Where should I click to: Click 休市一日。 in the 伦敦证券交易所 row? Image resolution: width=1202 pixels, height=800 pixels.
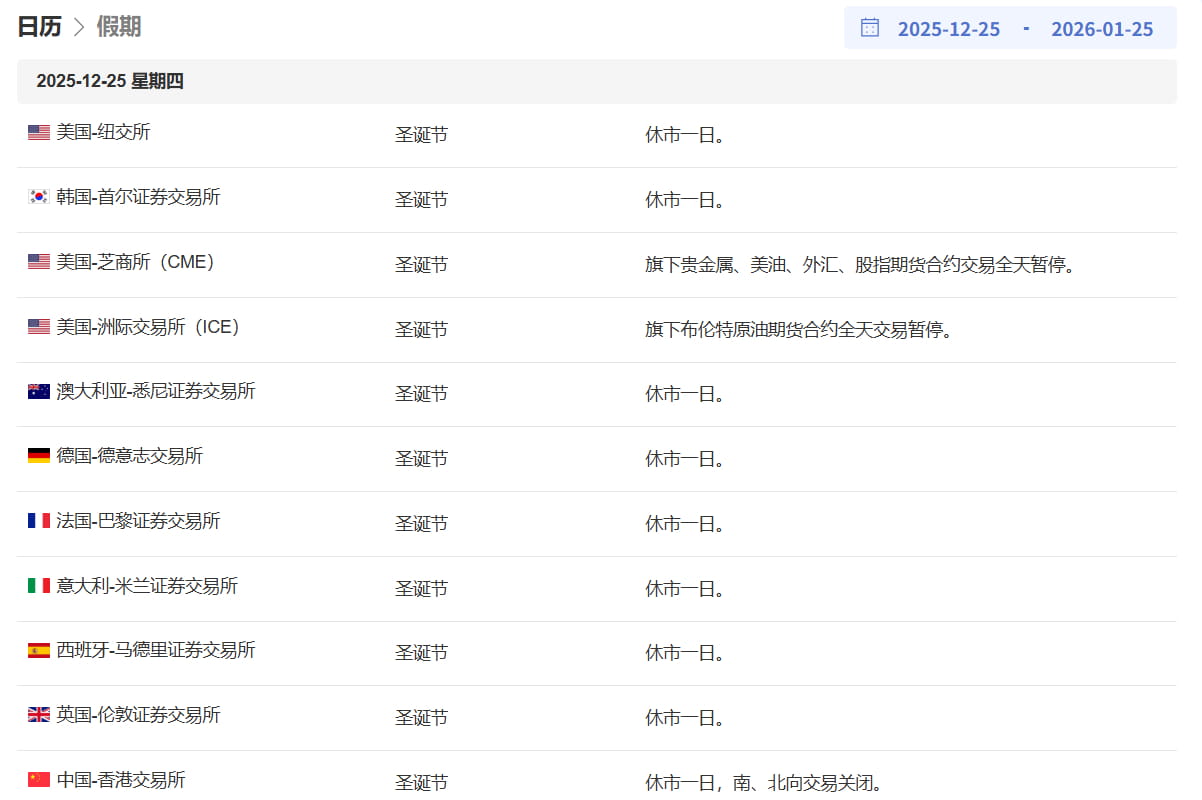click(685, 718)
